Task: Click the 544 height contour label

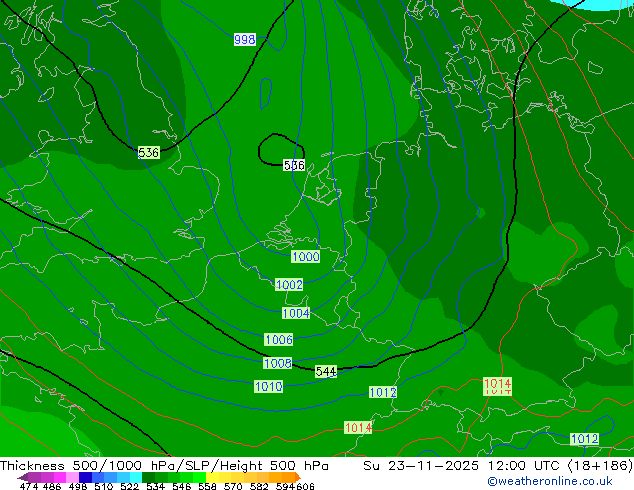Action: click(x=326, y=371)
